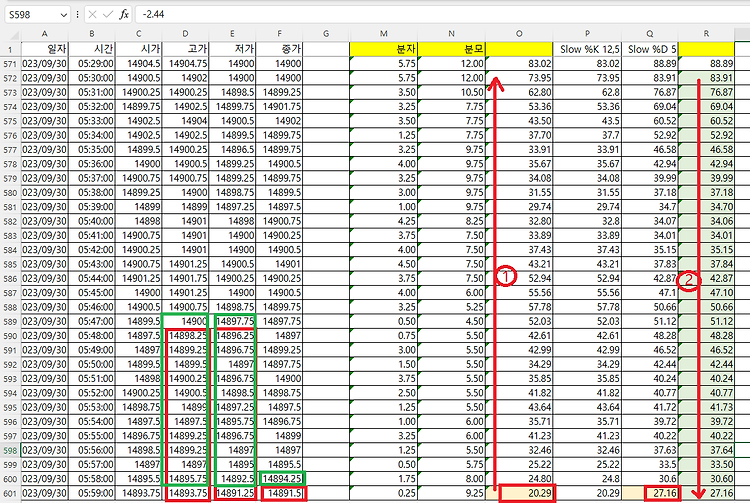This screenshot has width=750, height=503.
Task: Select row 601 header number
Action: coord(10,493)
